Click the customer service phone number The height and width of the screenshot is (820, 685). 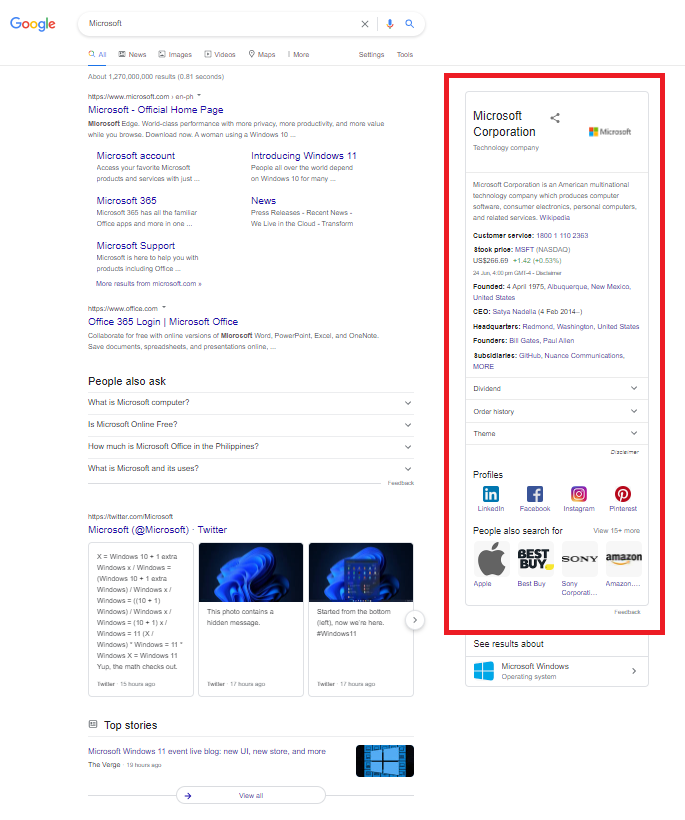click(x=562, y=236)
